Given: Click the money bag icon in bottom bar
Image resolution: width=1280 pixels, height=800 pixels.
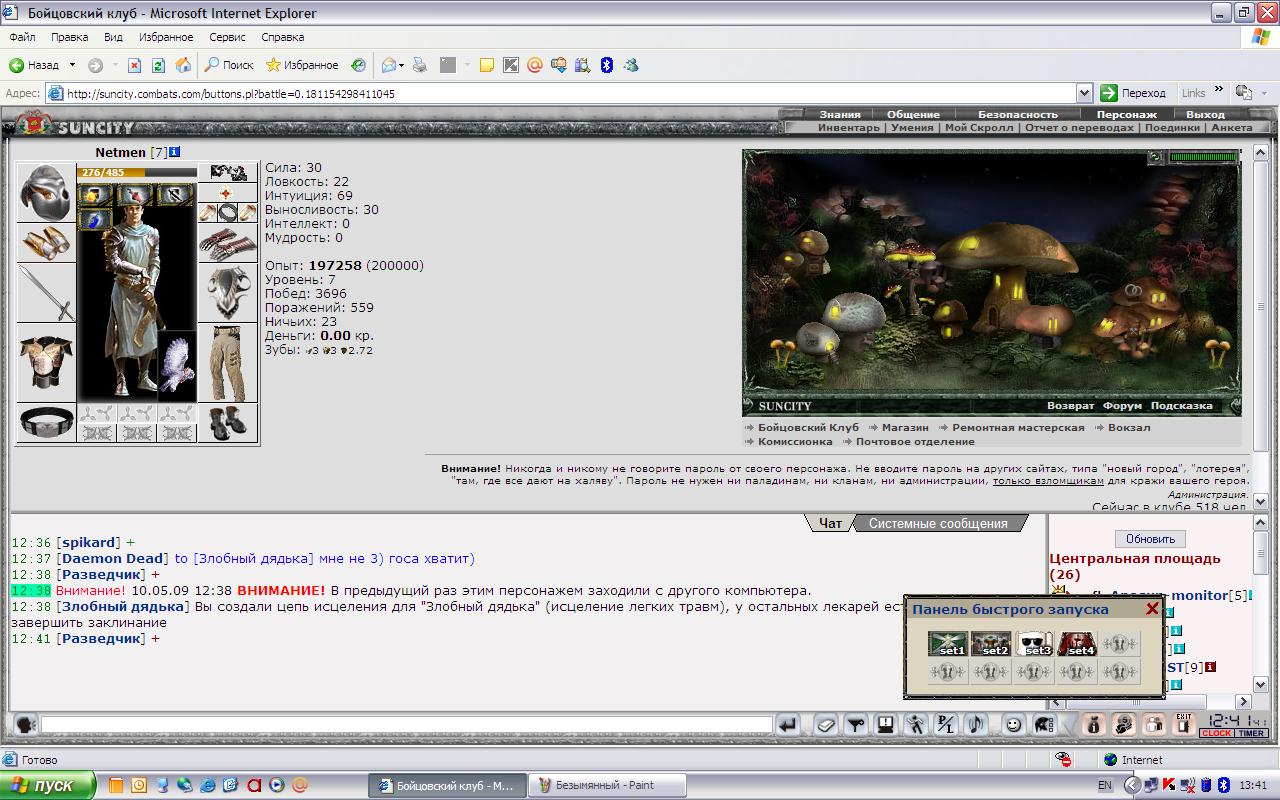Looking at the screenshot, I should (1094, 725).
